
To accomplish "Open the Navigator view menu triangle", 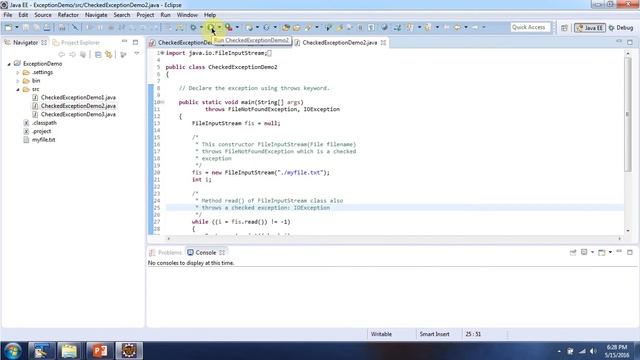I will [137, 53].
